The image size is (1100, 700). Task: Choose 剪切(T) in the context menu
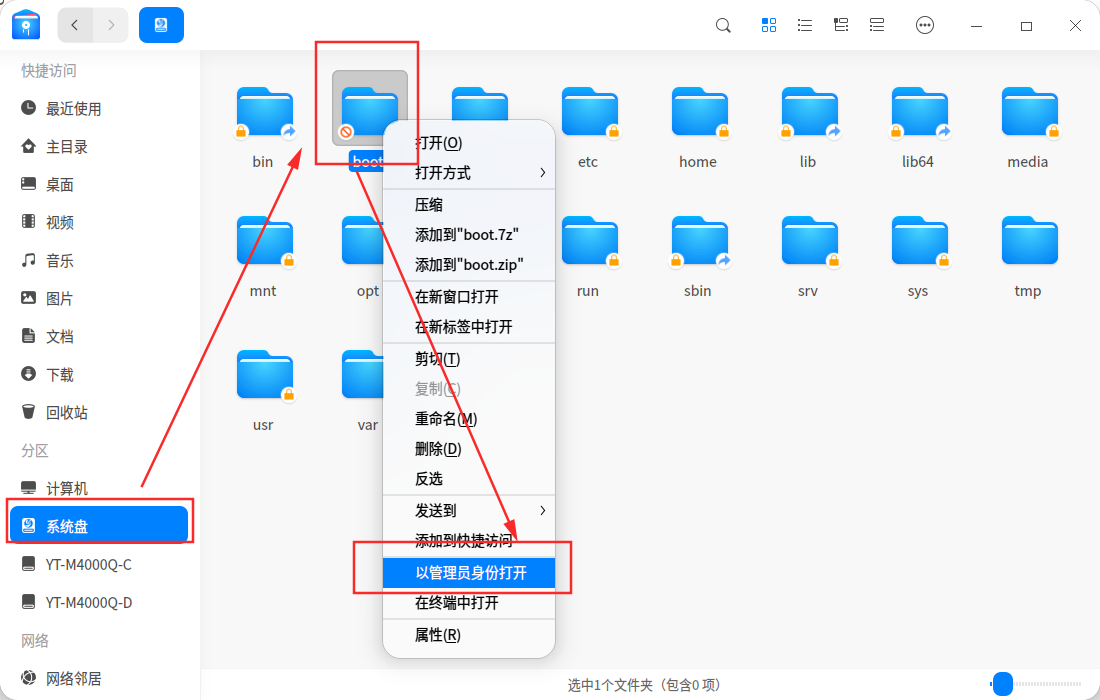(469, 359)
